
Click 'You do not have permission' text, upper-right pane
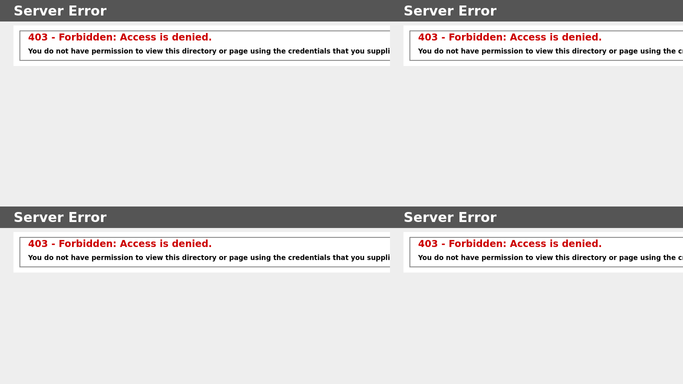pyautogui.click(x=550, y=51)
